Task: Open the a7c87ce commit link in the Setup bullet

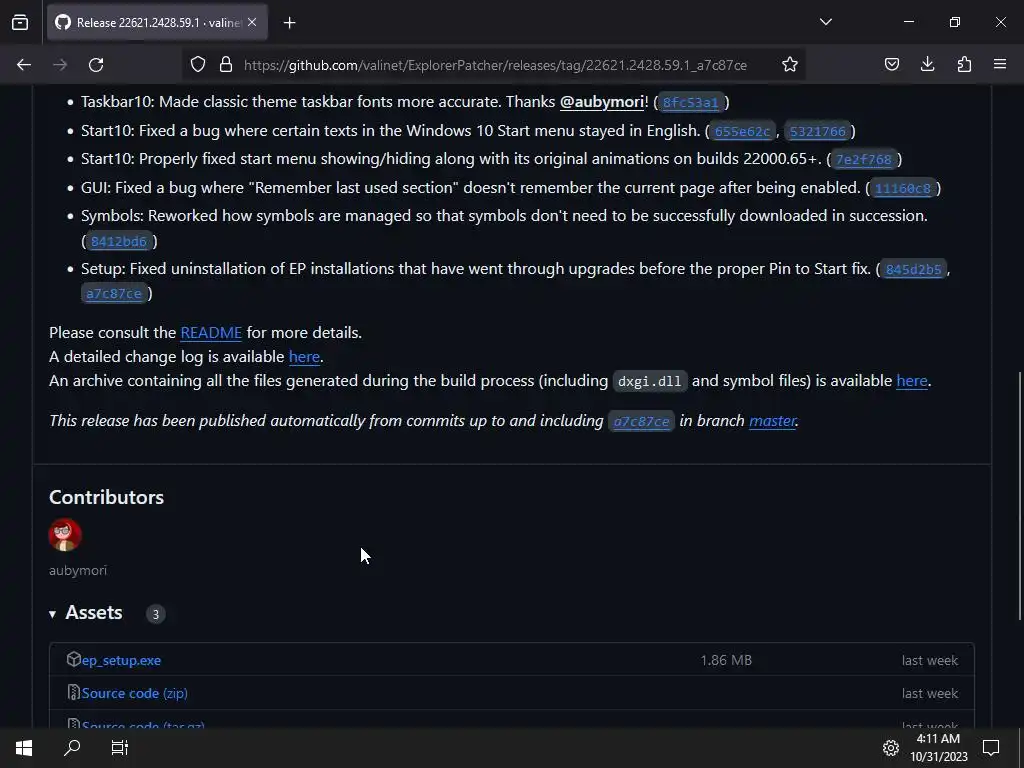Action: coord(114,294)
